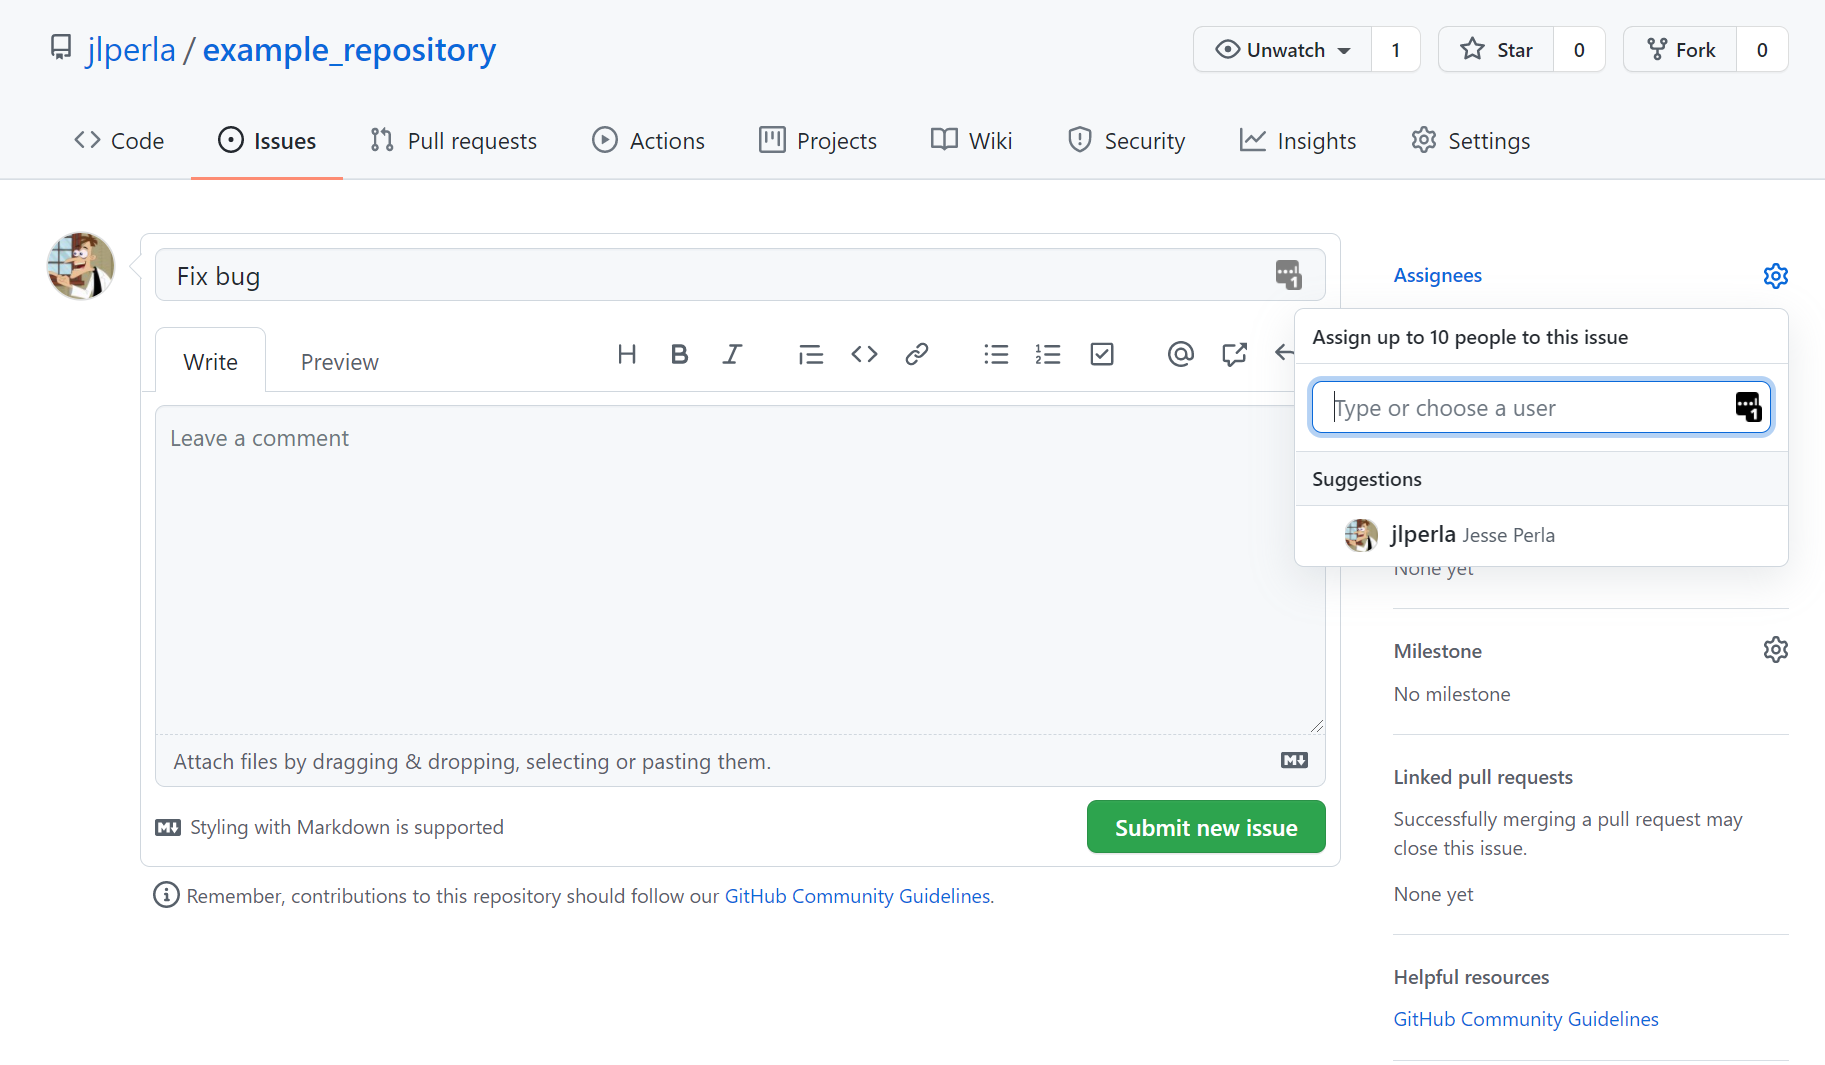Apply italic formatting in editor

click(732, 354)
